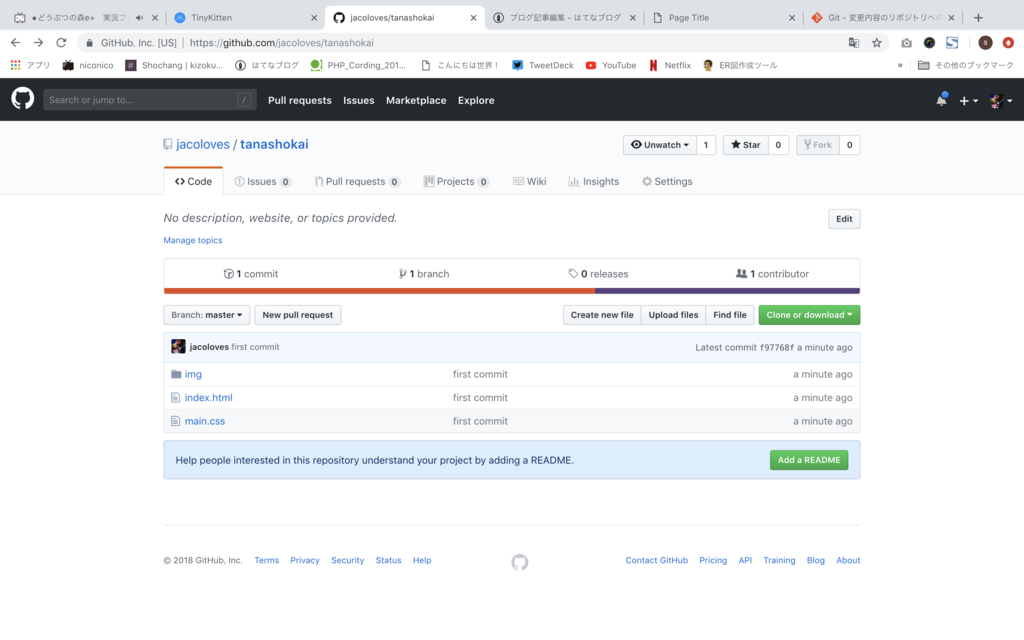Select the repository Issues tab
Image resolution: width=1024 pixels, height=640 pixels.
click(x=263, y=182)
